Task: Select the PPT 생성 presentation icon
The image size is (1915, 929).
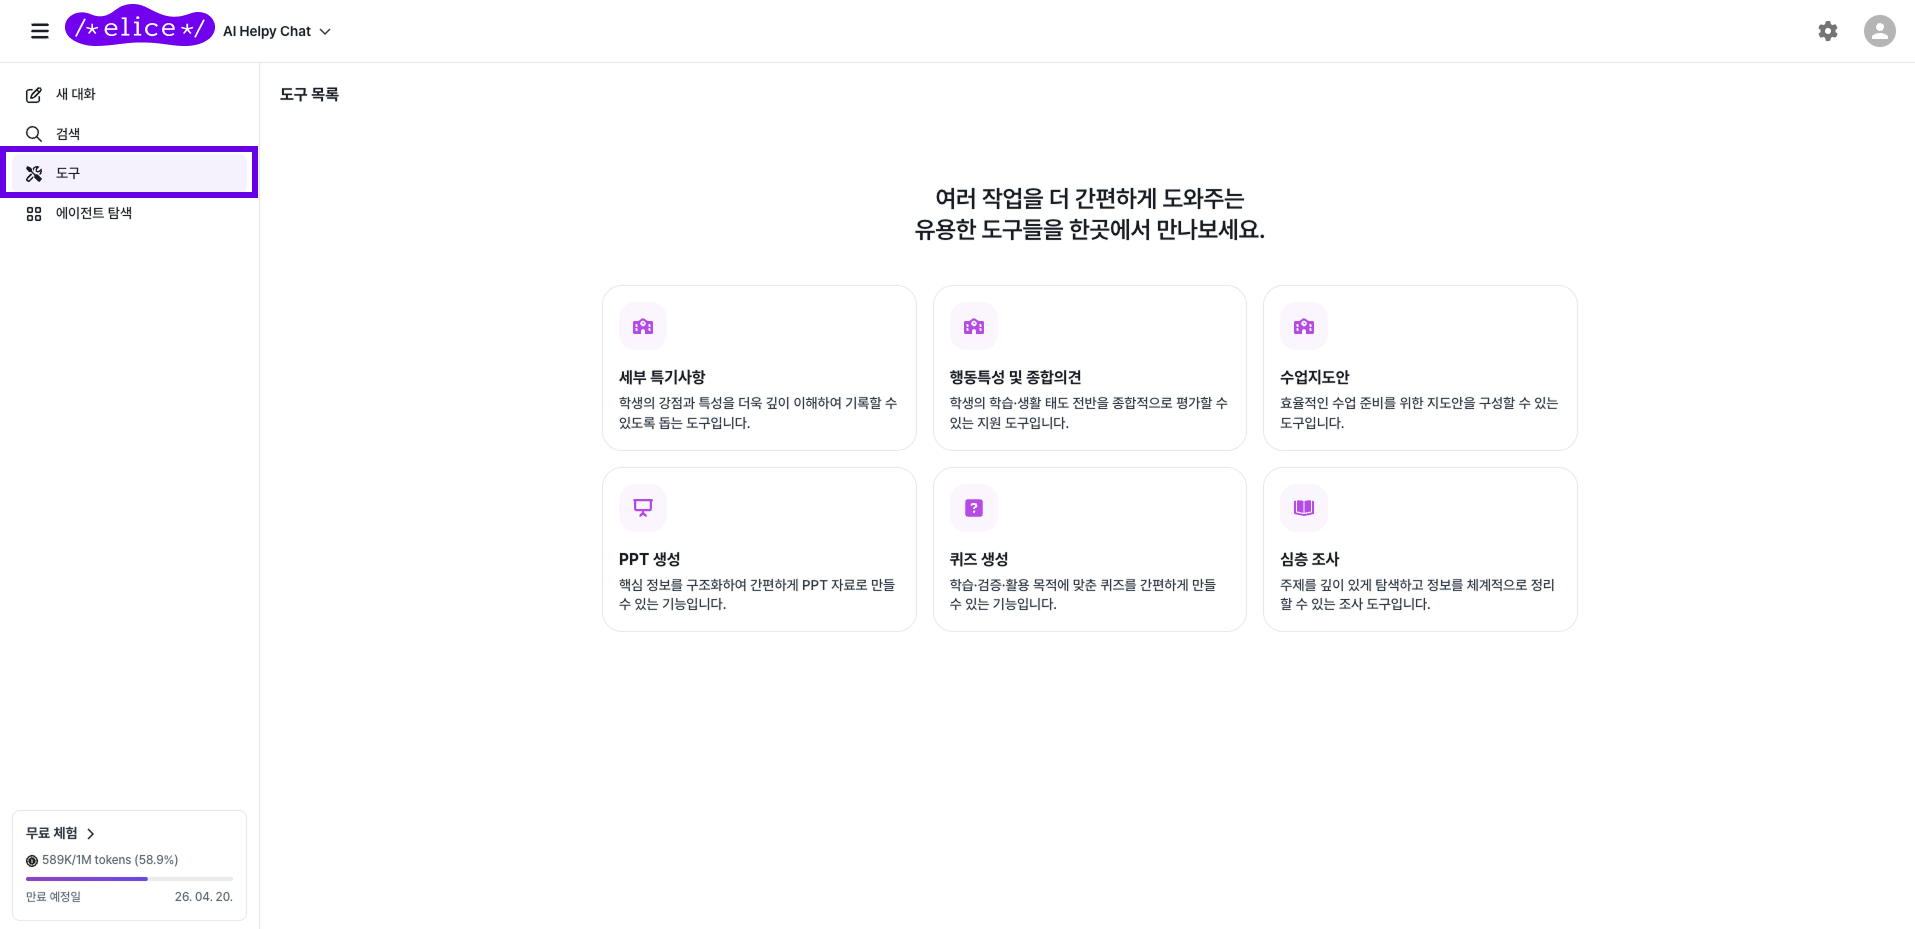Action: point(643,508)
